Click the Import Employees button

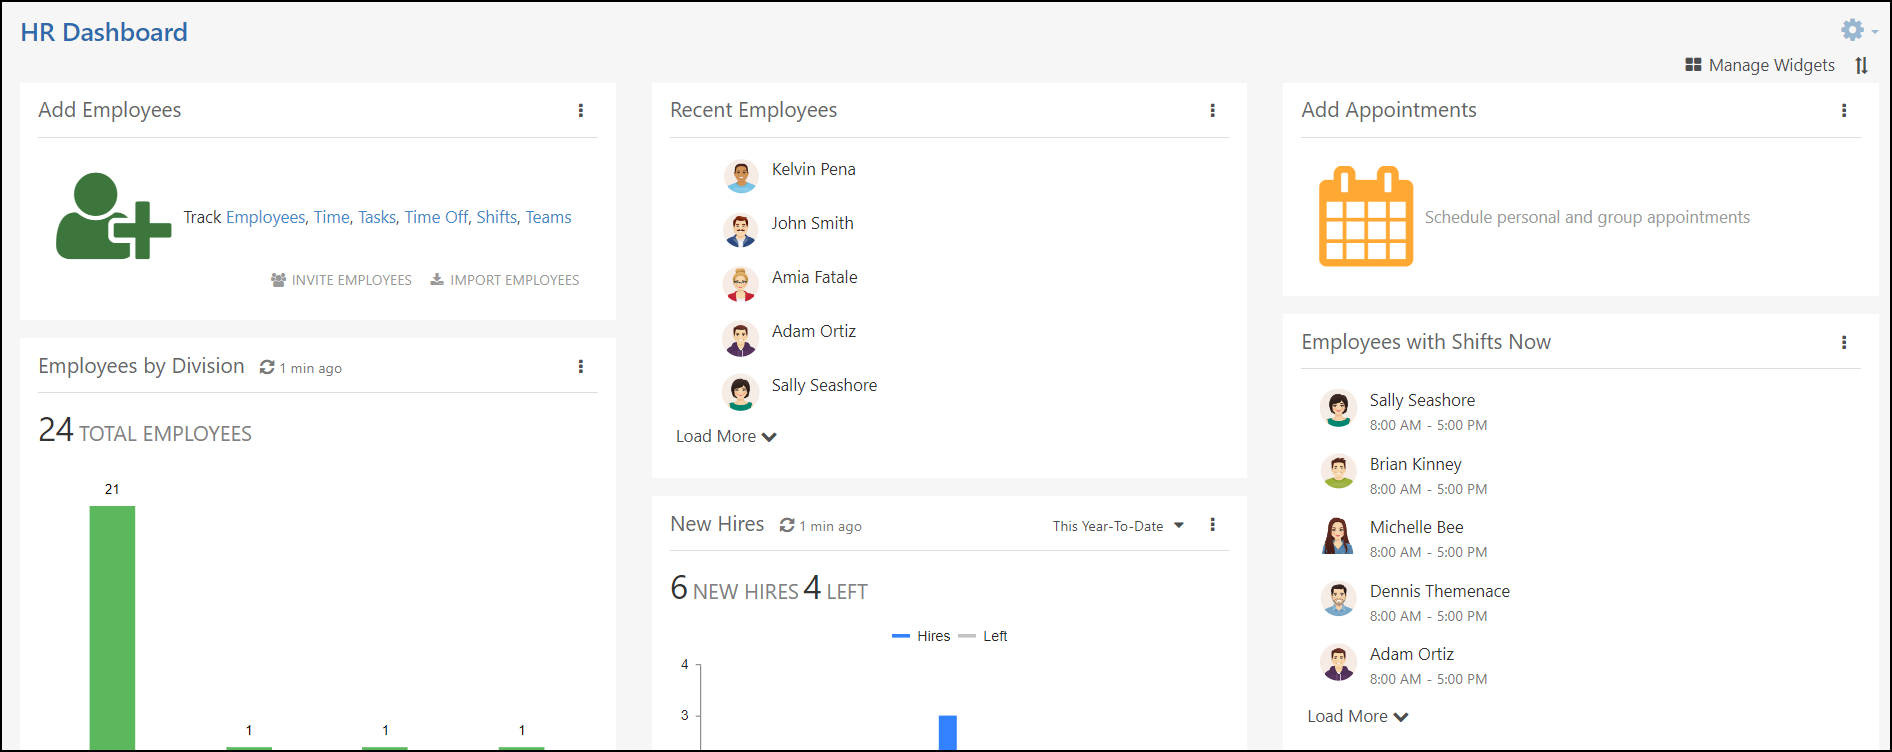[505, 280]
